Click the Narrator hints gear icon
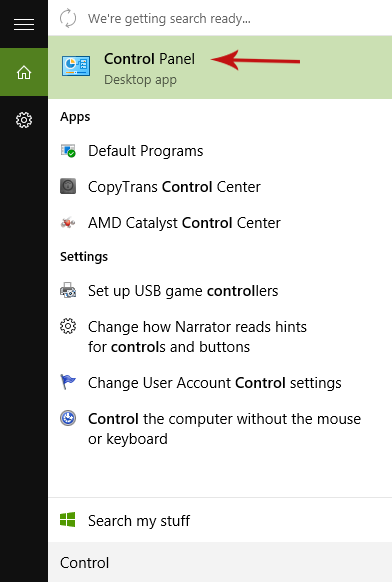This screenshot has height=582, width=392. point(68,327)
